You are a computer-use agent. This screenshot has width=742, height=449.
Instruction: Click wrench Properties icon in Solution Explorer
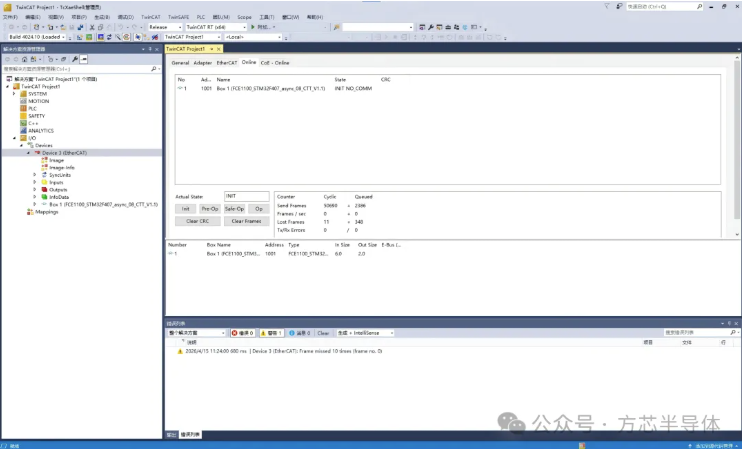75,59
